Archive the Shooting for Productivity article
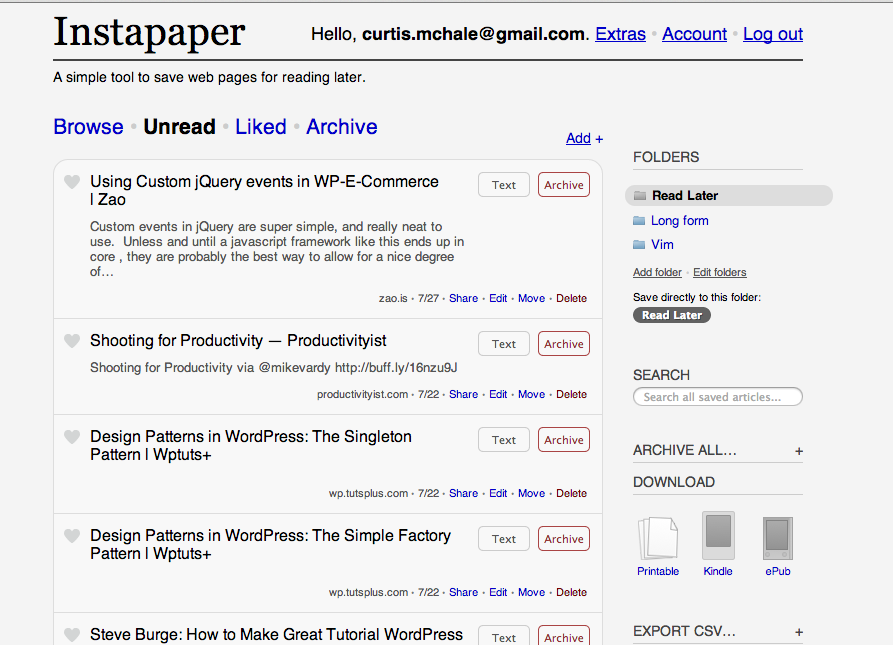Image resolution: width=893 pixels, height=645 pixels. coord(564,344)
